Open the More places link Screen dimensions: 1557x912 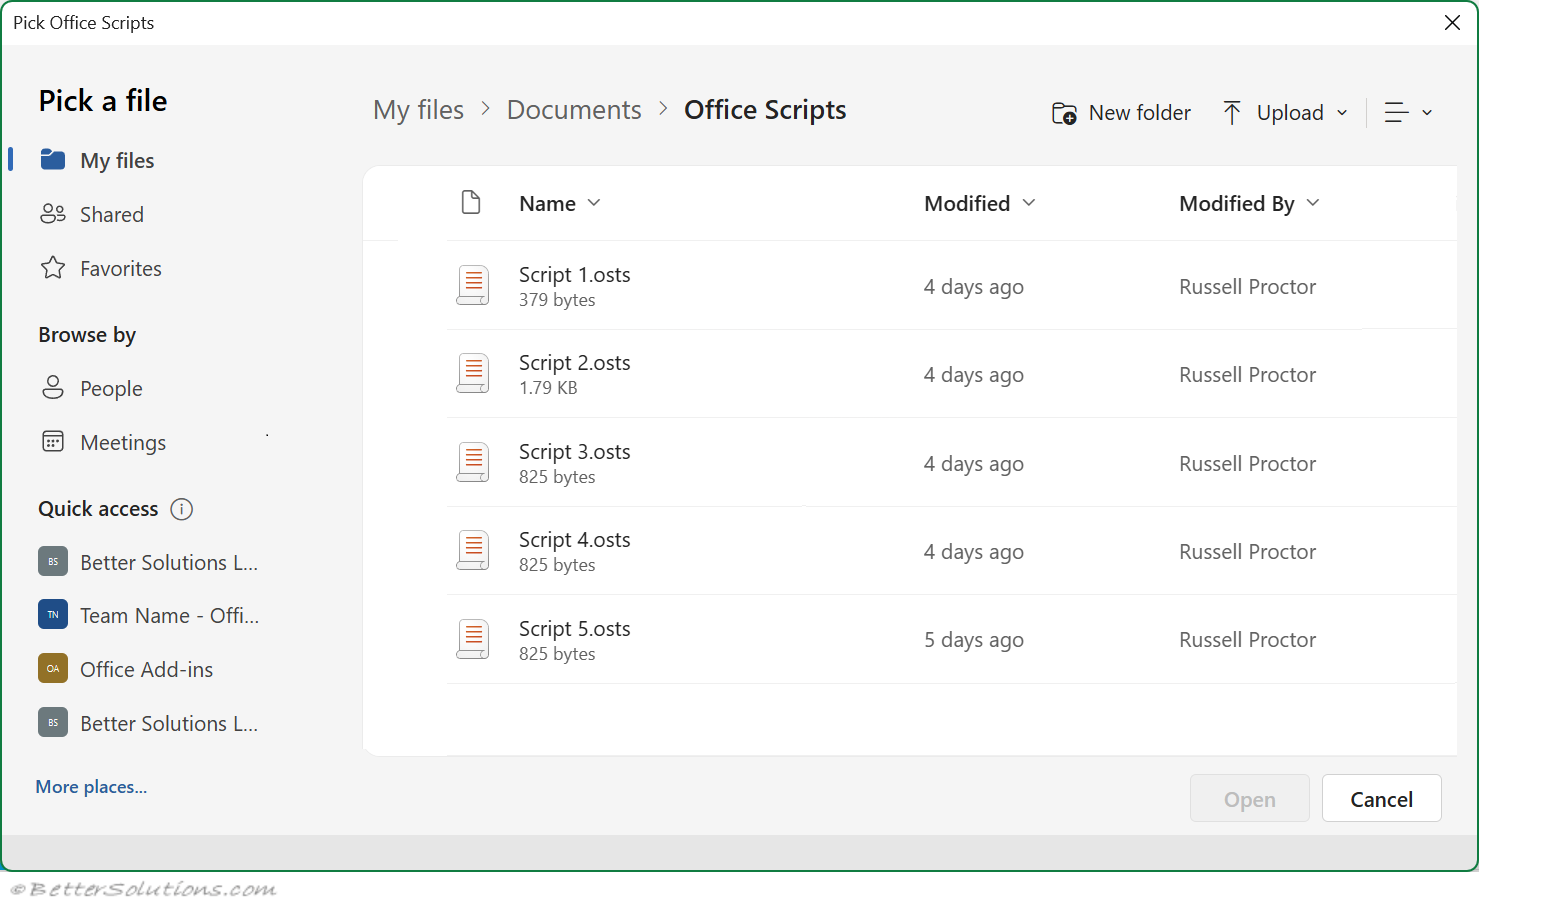tap(91, 787)
